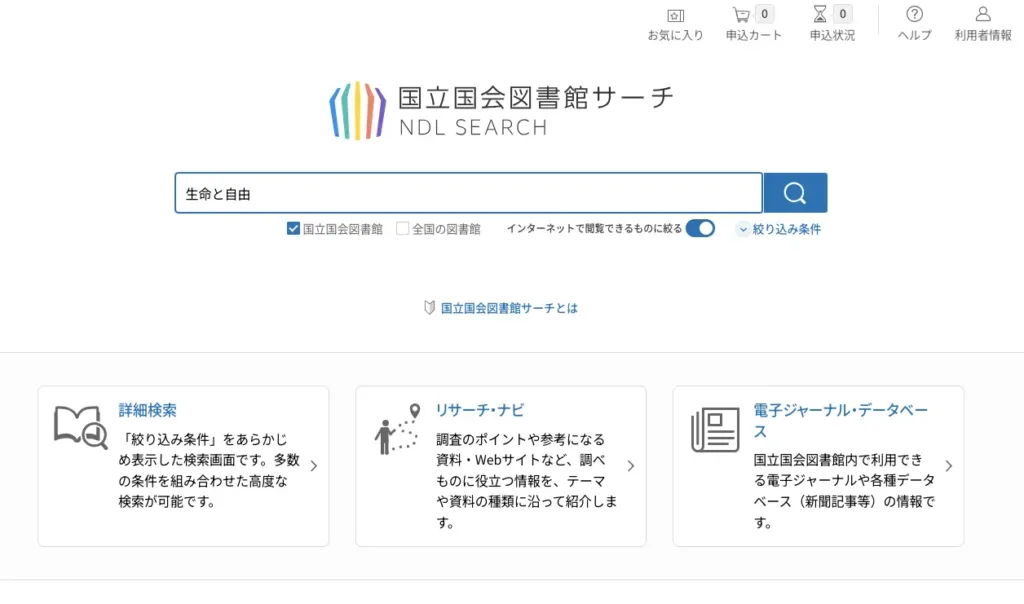
Task: Open the 申込カート cart icon
Action: click(x=741, y=15)
